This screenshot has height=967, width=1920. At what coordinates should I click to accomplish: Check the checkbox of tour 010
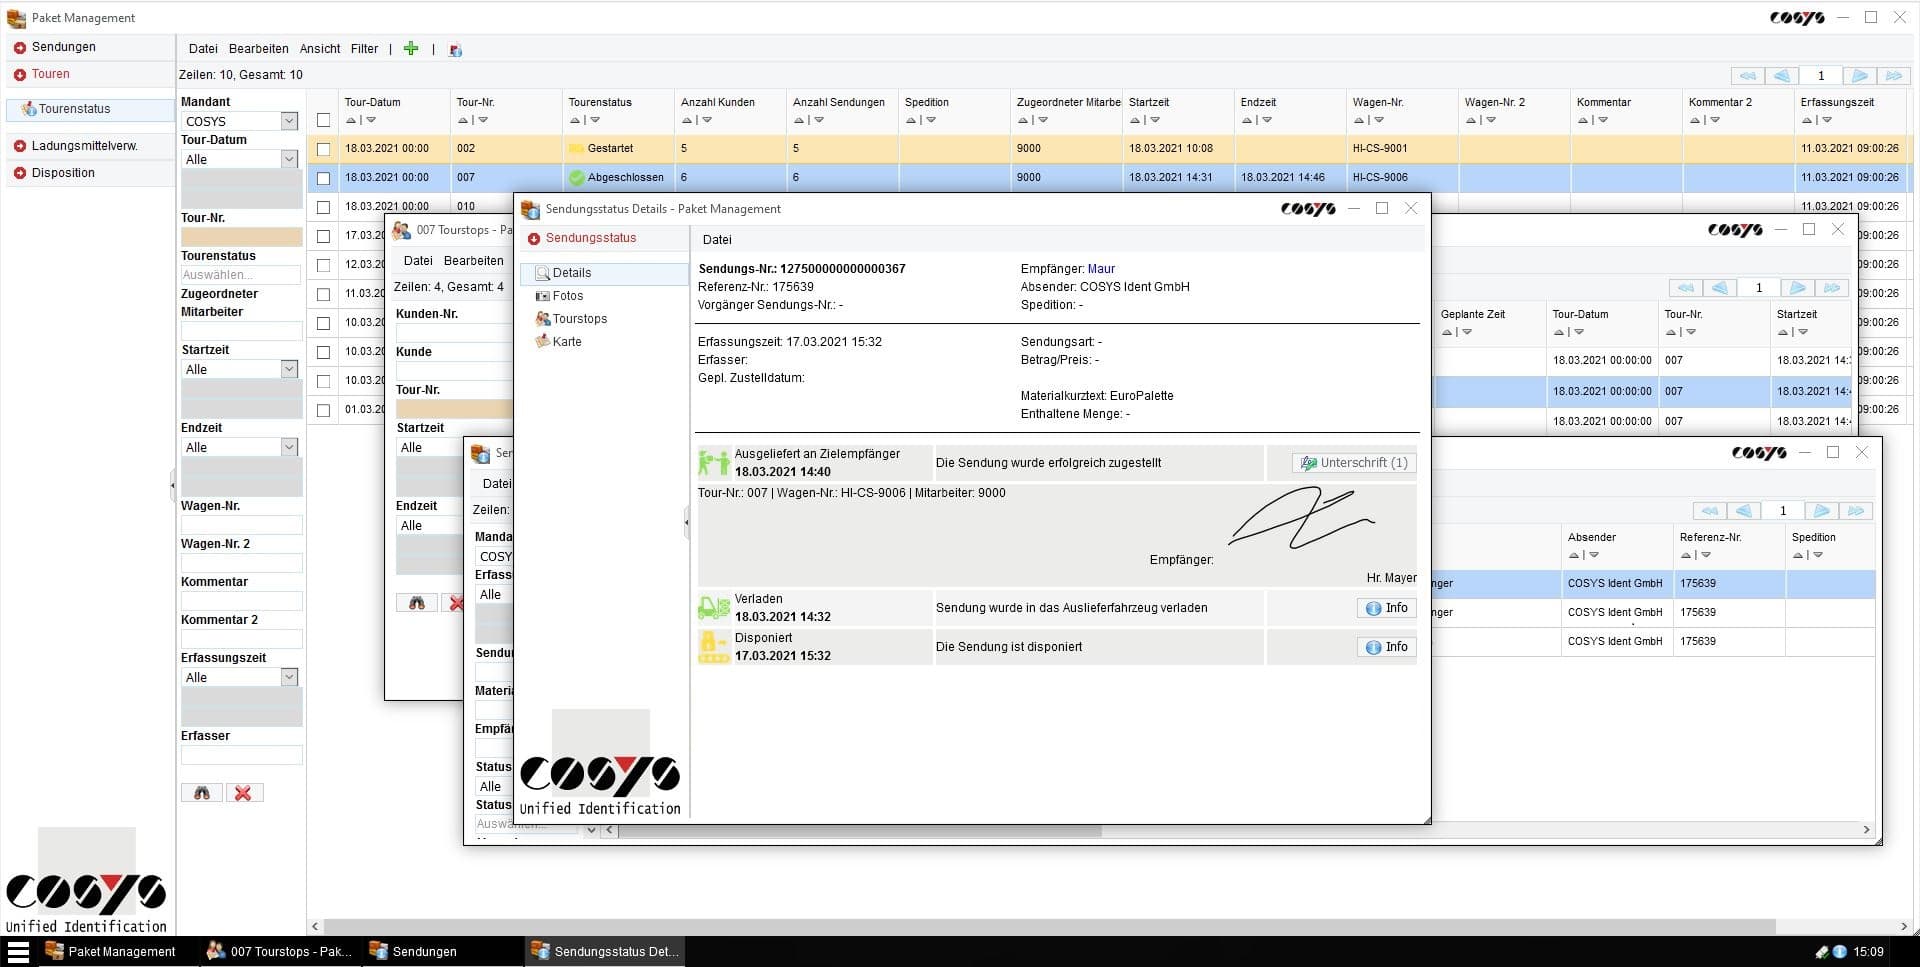click(x=323, y=207)
